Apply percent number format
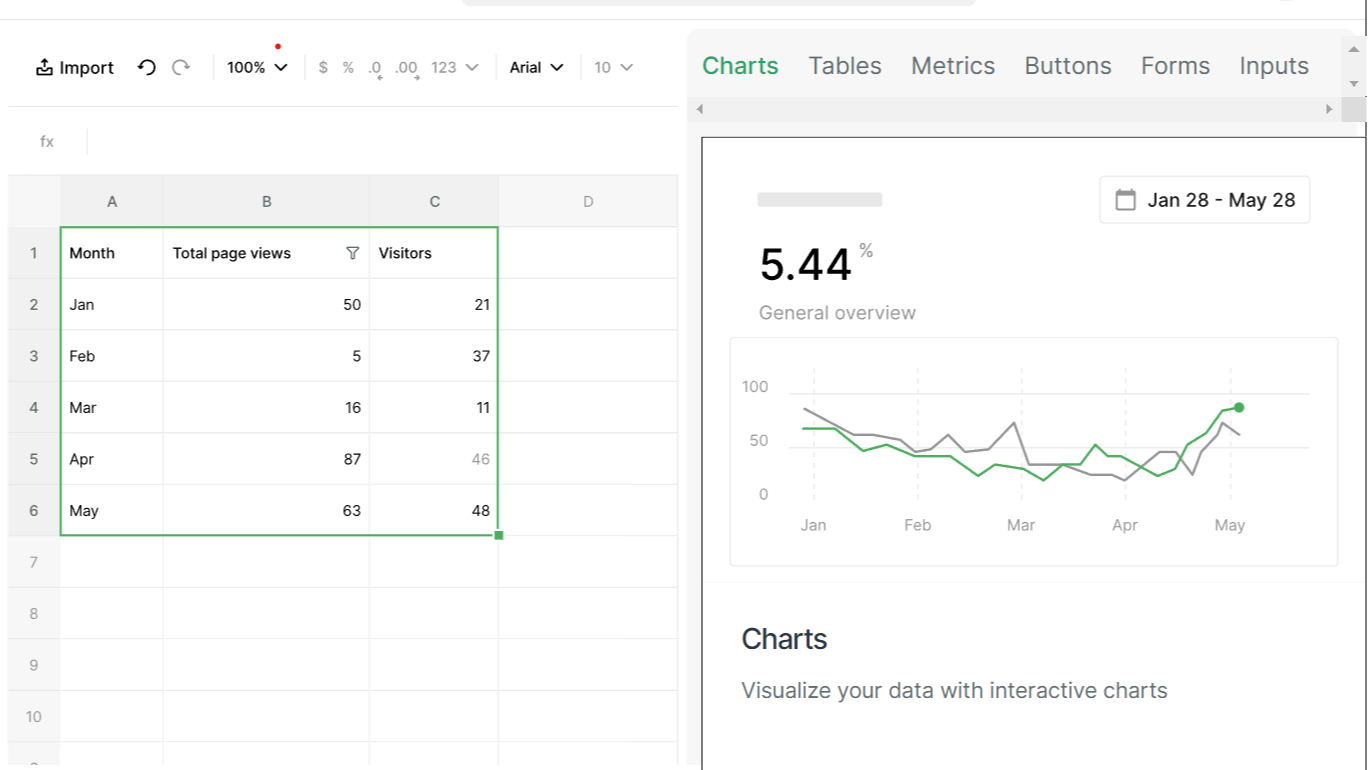Image resolution: width=1369 pixels, height=770 pixels. [348, 67]
